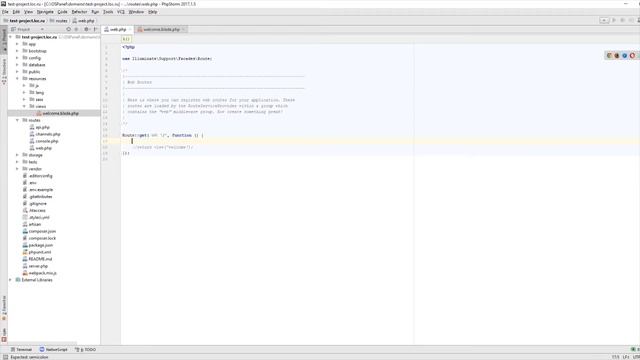
Task: Expand the js folder under resources
Action: [x=24, y=86]
